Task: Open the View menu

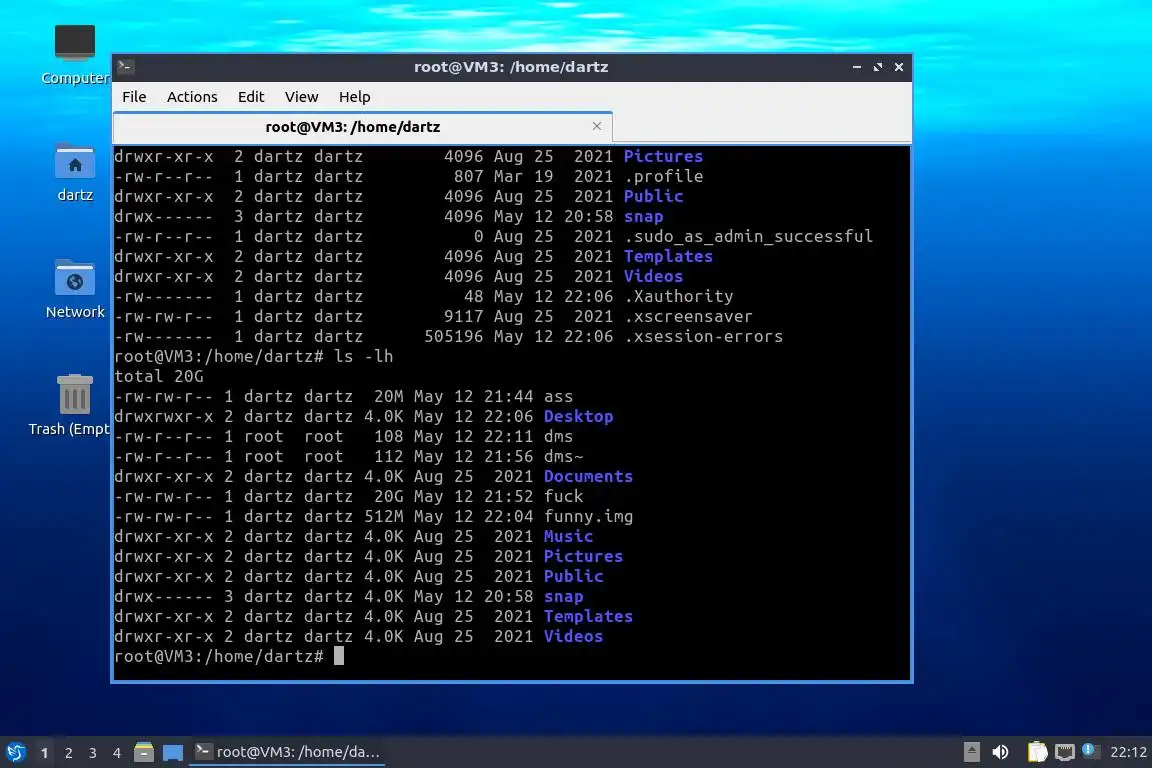Action: tap(301, 97)
